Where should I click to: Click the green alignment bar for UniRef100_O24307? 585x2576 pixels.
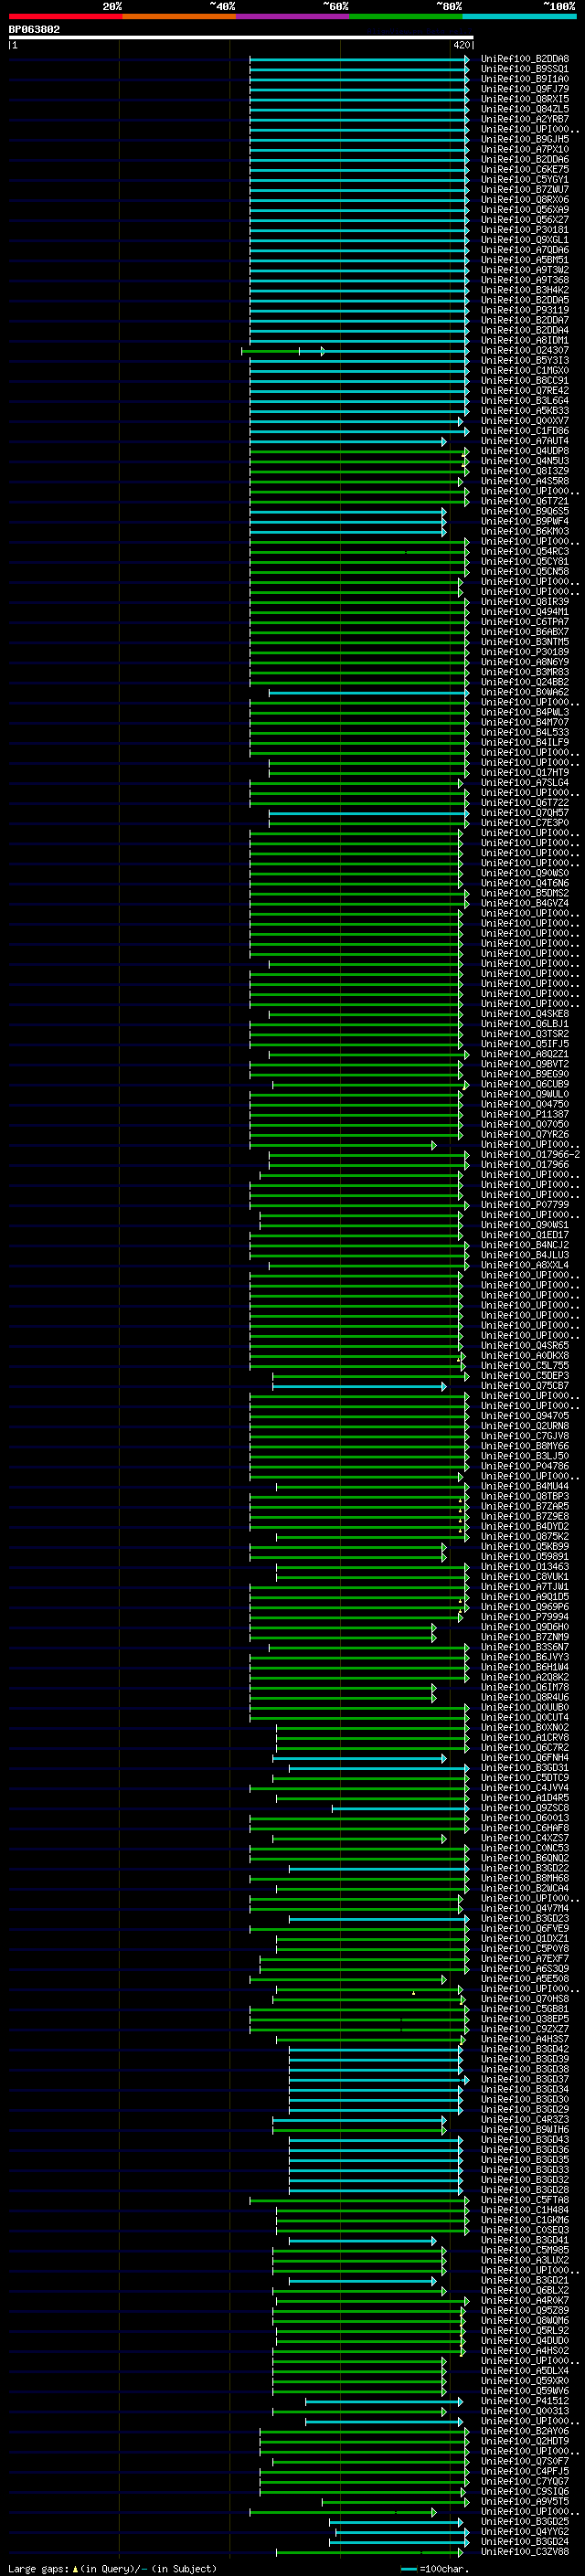pyautogui.click(x=270, y=351)
